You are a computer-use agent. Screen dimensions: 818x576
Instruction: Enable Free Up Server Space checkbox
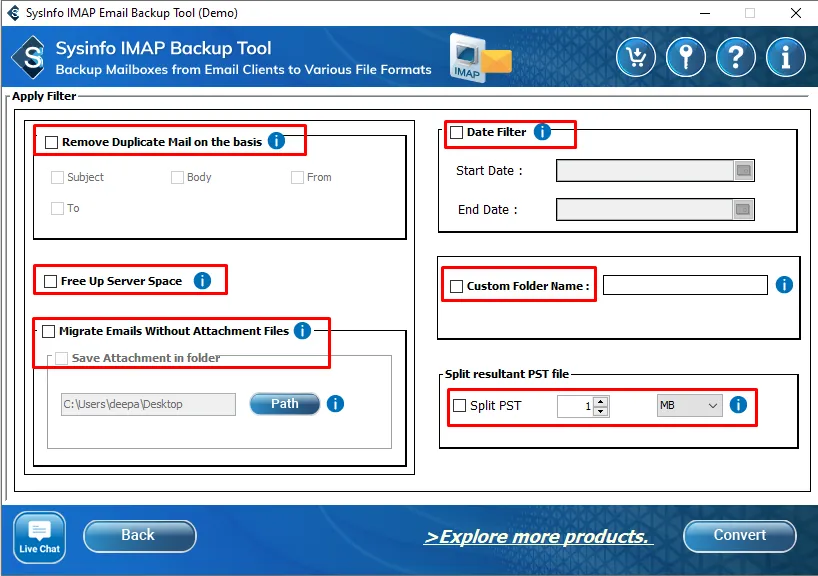point(51,282)
